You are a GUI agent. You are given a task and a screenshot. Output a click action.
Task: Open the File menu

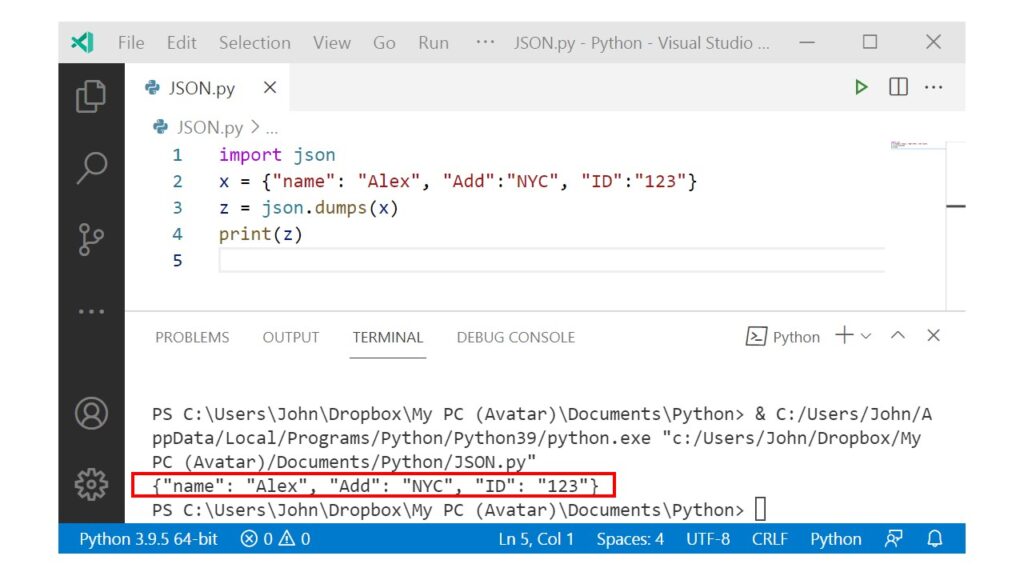(131, 43)
